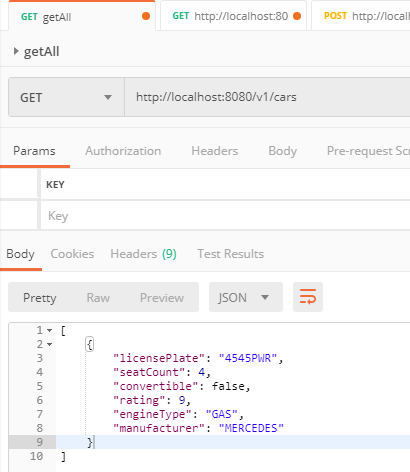Select the Authorization request tab
410x472 pixels.
123,151
